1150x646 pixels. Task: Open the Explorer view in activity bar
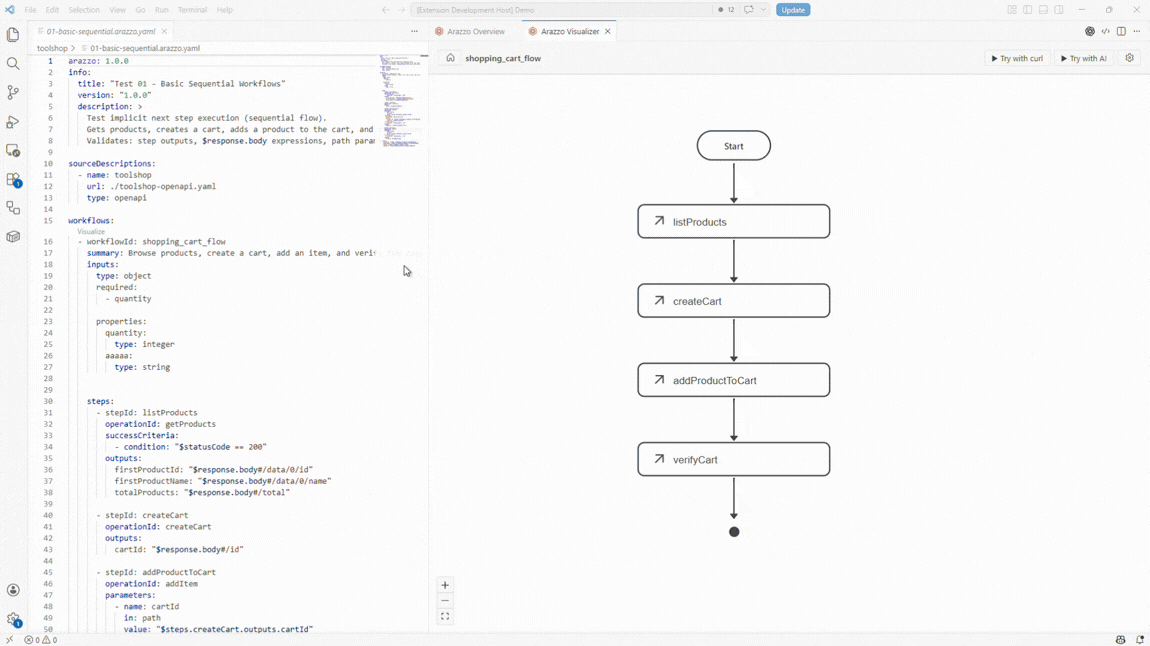pos(13,34)
